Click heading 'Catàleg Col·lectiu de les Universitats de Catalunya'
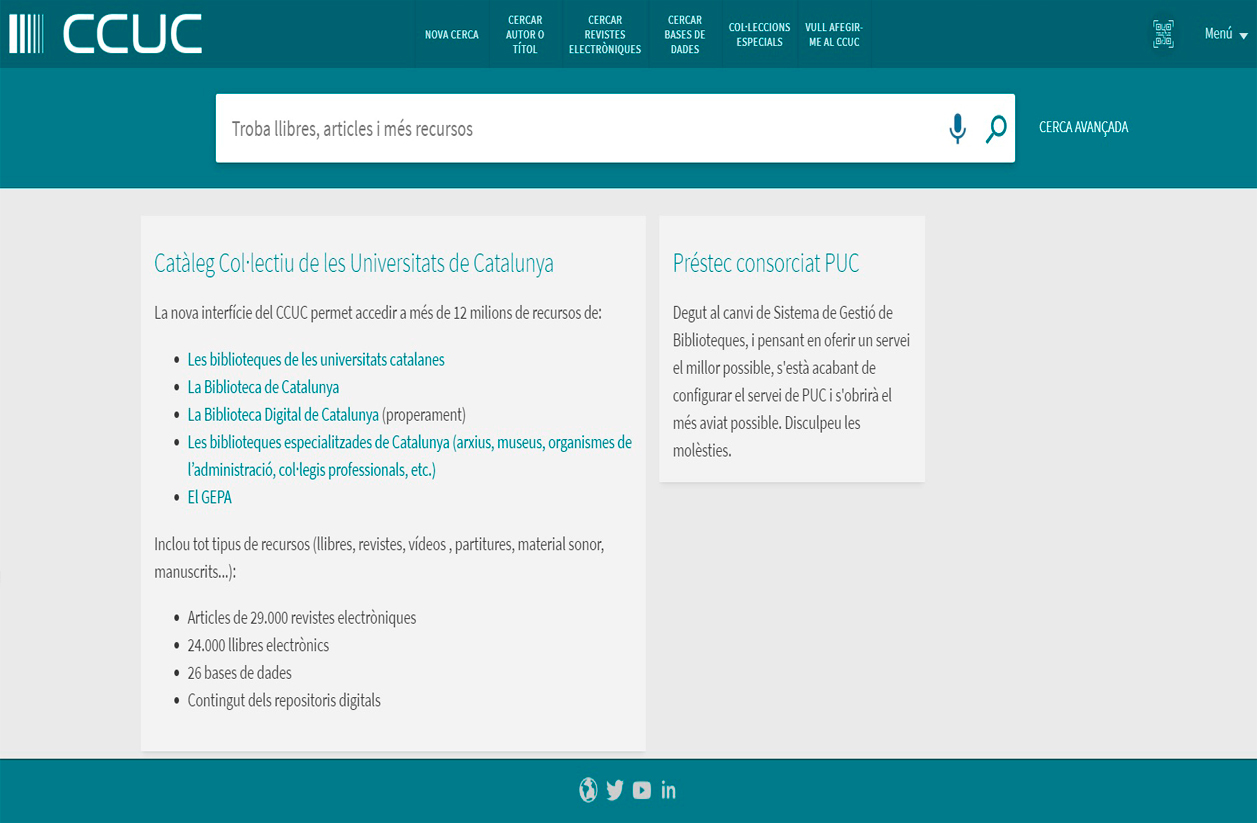Viewport: 1257px width, 823px height. pyautogui.click(x=354, y=263)
